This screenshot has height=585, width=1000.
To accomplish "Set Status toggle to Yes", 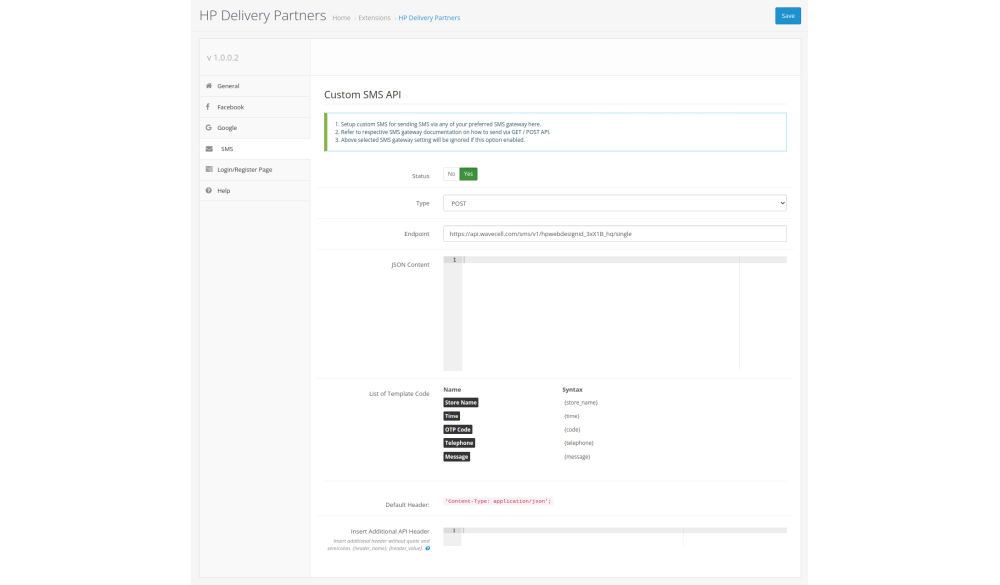I will point(468,174).
